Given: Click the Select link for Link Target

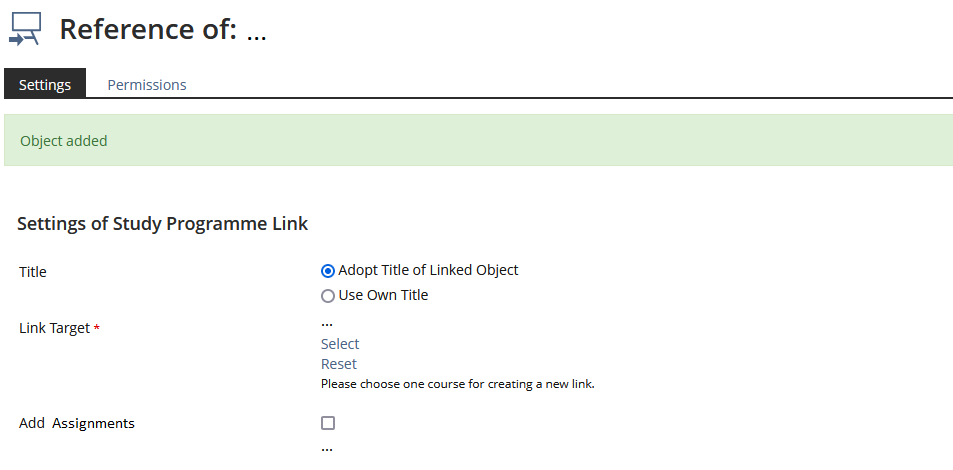Looking at the screenshot, I should tap(340, 344).
